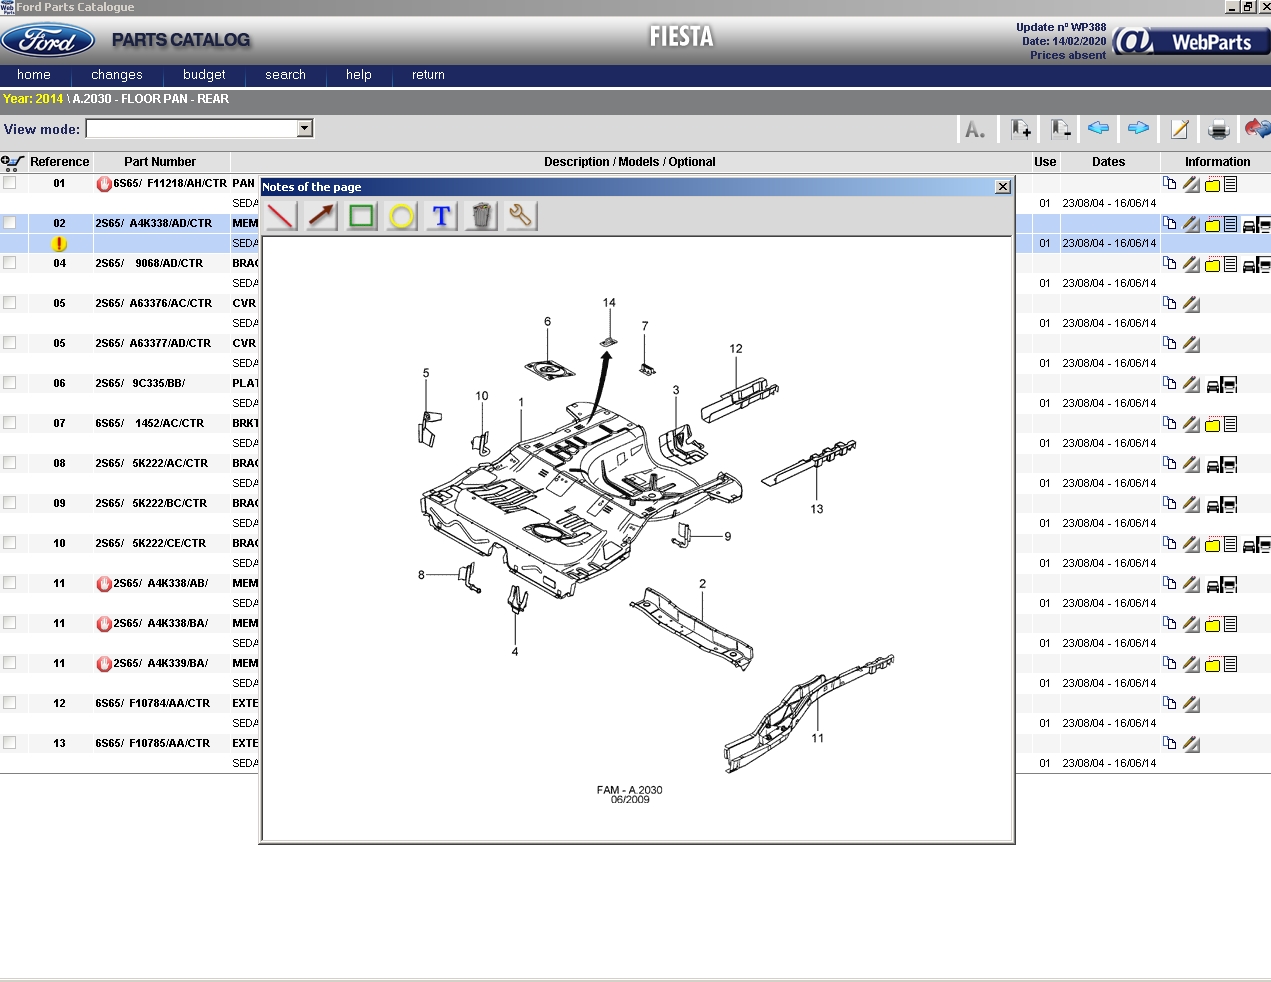Choose the green rectangle drawing tool
Image resolution: width=1271 pixels, height=982 pixels.
[x=360, y=216]
